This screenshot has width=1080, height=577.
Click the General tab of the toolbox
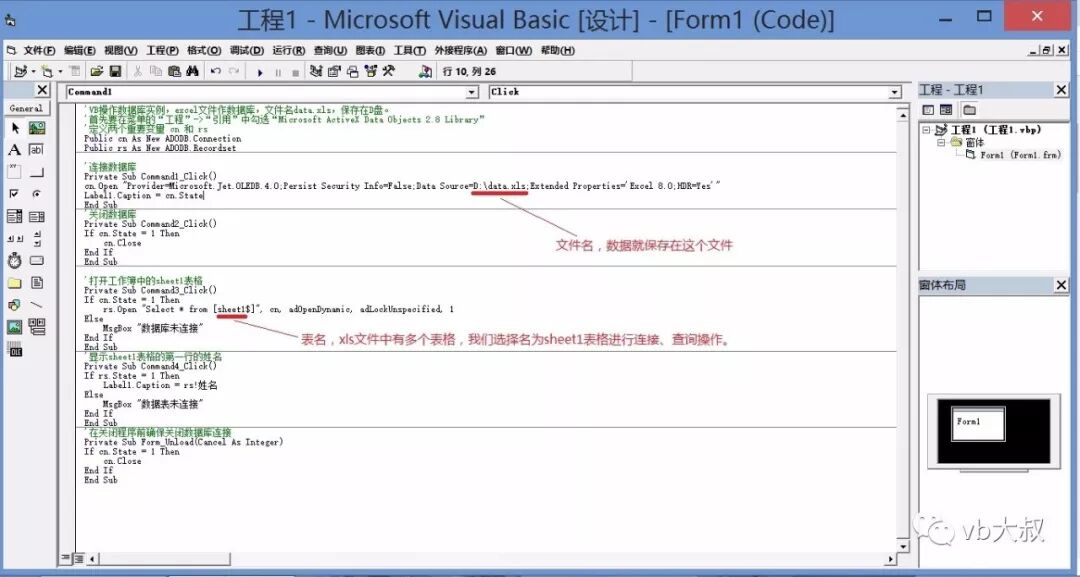[x=26, y=108]
